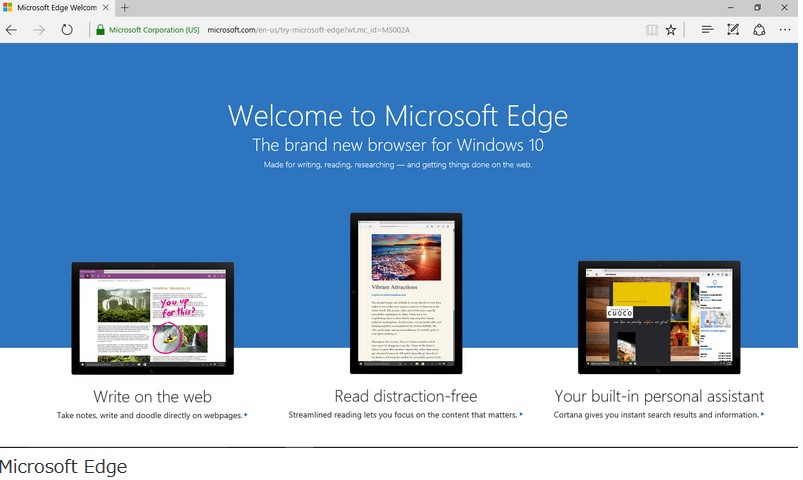The height and width of the screenshot is (480, 803).
Task: Open 'Cortana gives you instant search' link
Action: pos(658,415)
